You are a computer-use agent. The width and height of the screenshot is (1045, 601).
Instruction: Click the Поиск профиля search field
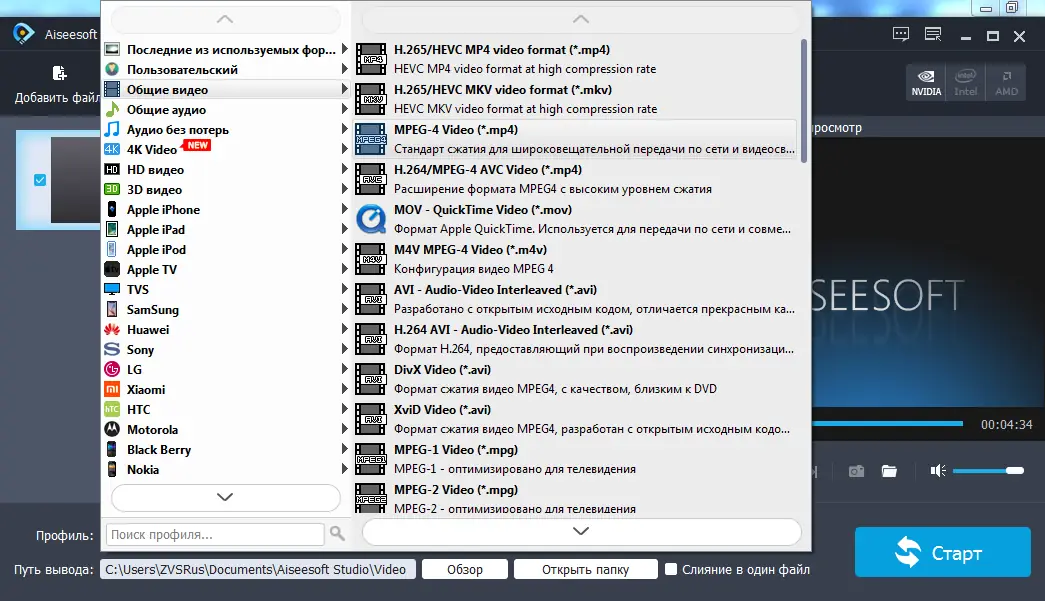click(215, 534)
